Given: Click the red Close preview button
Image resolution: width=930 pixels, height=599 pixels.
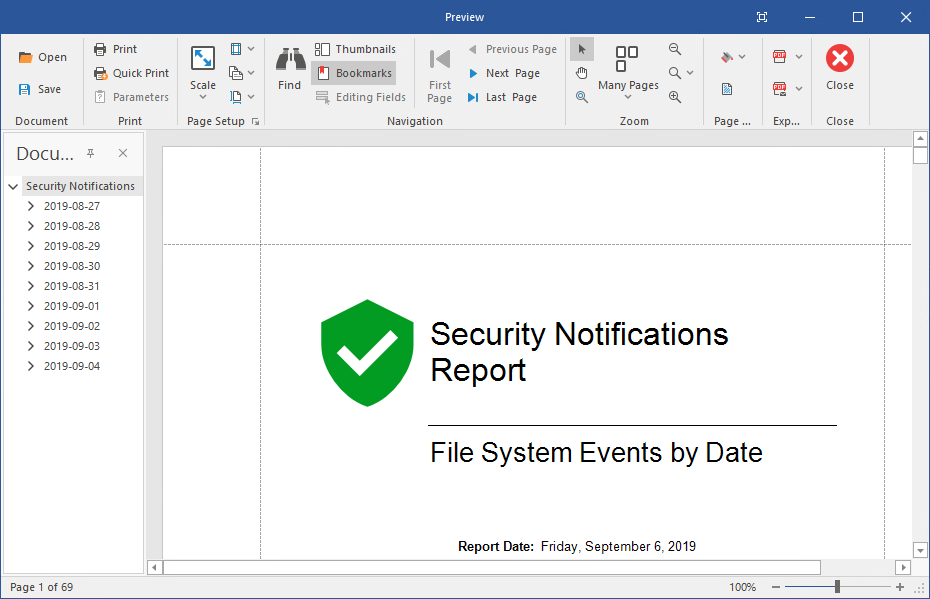Looking at the screenshot, I should click(840, 67).
